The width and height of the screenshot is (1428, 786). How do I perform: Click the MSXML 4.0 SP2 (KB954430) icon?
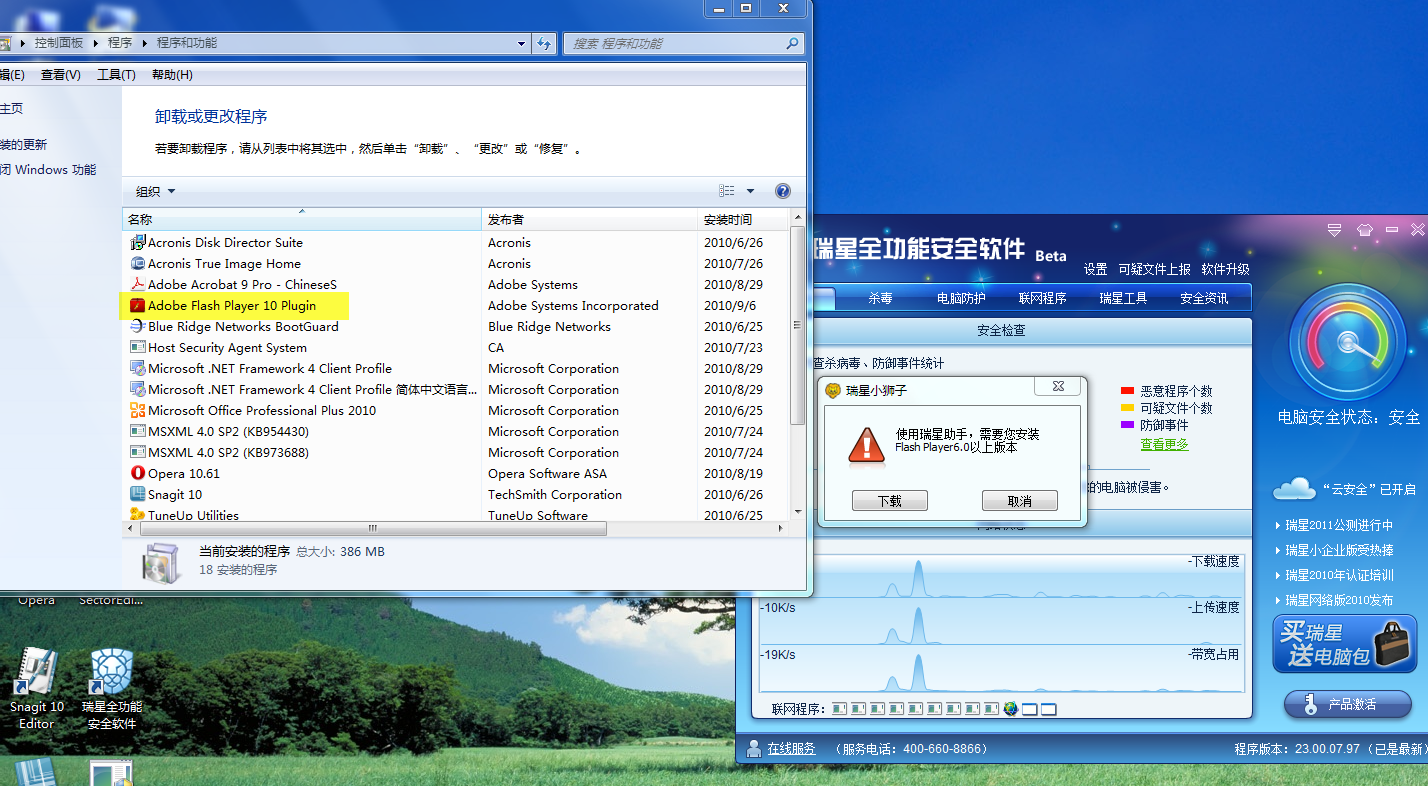pos(138,431)
